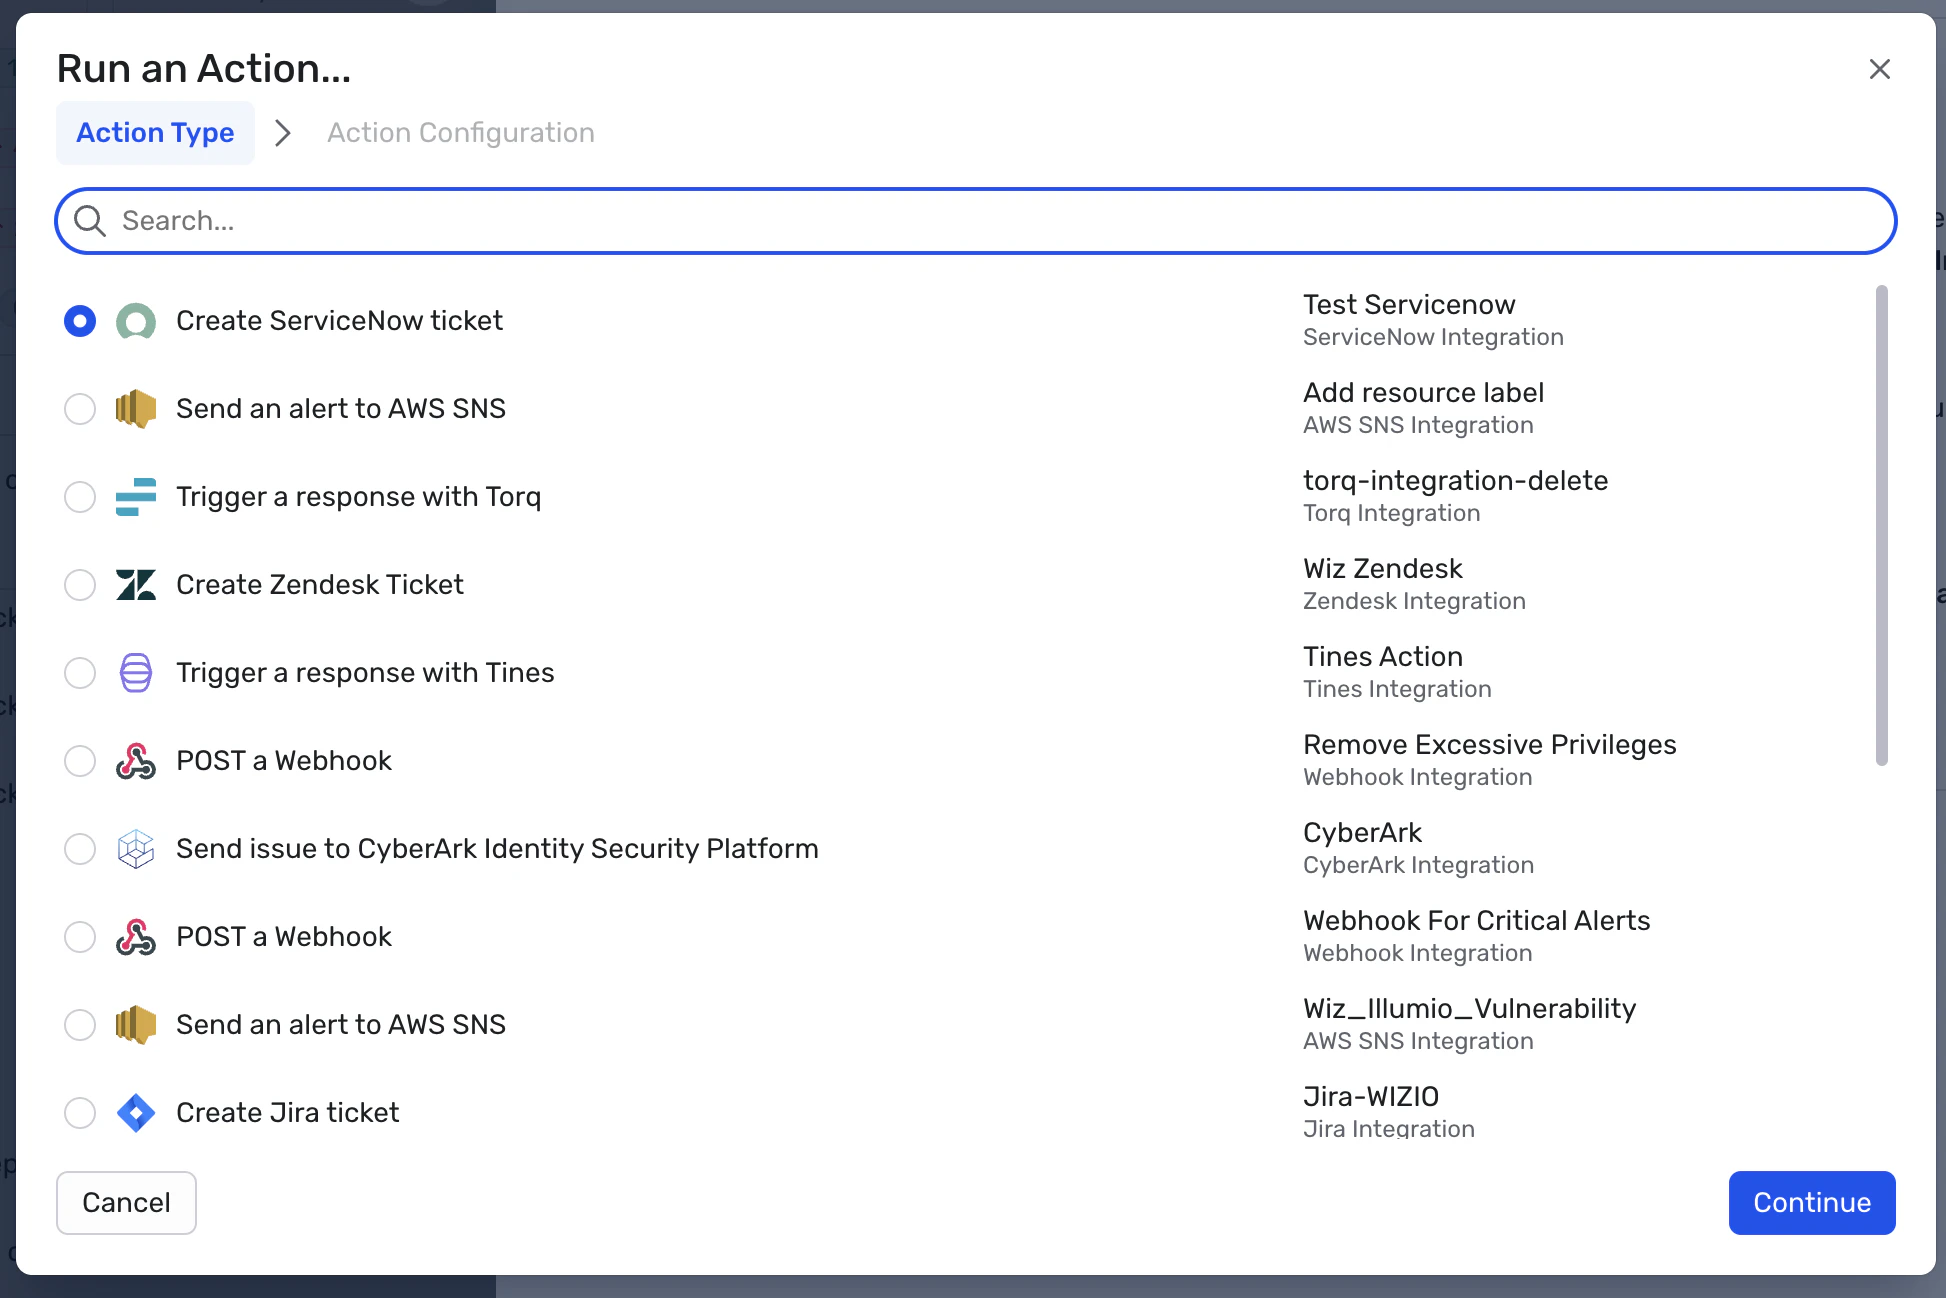
Task: Click the Jira logo icon
Action: click(x=136, y=1113)
